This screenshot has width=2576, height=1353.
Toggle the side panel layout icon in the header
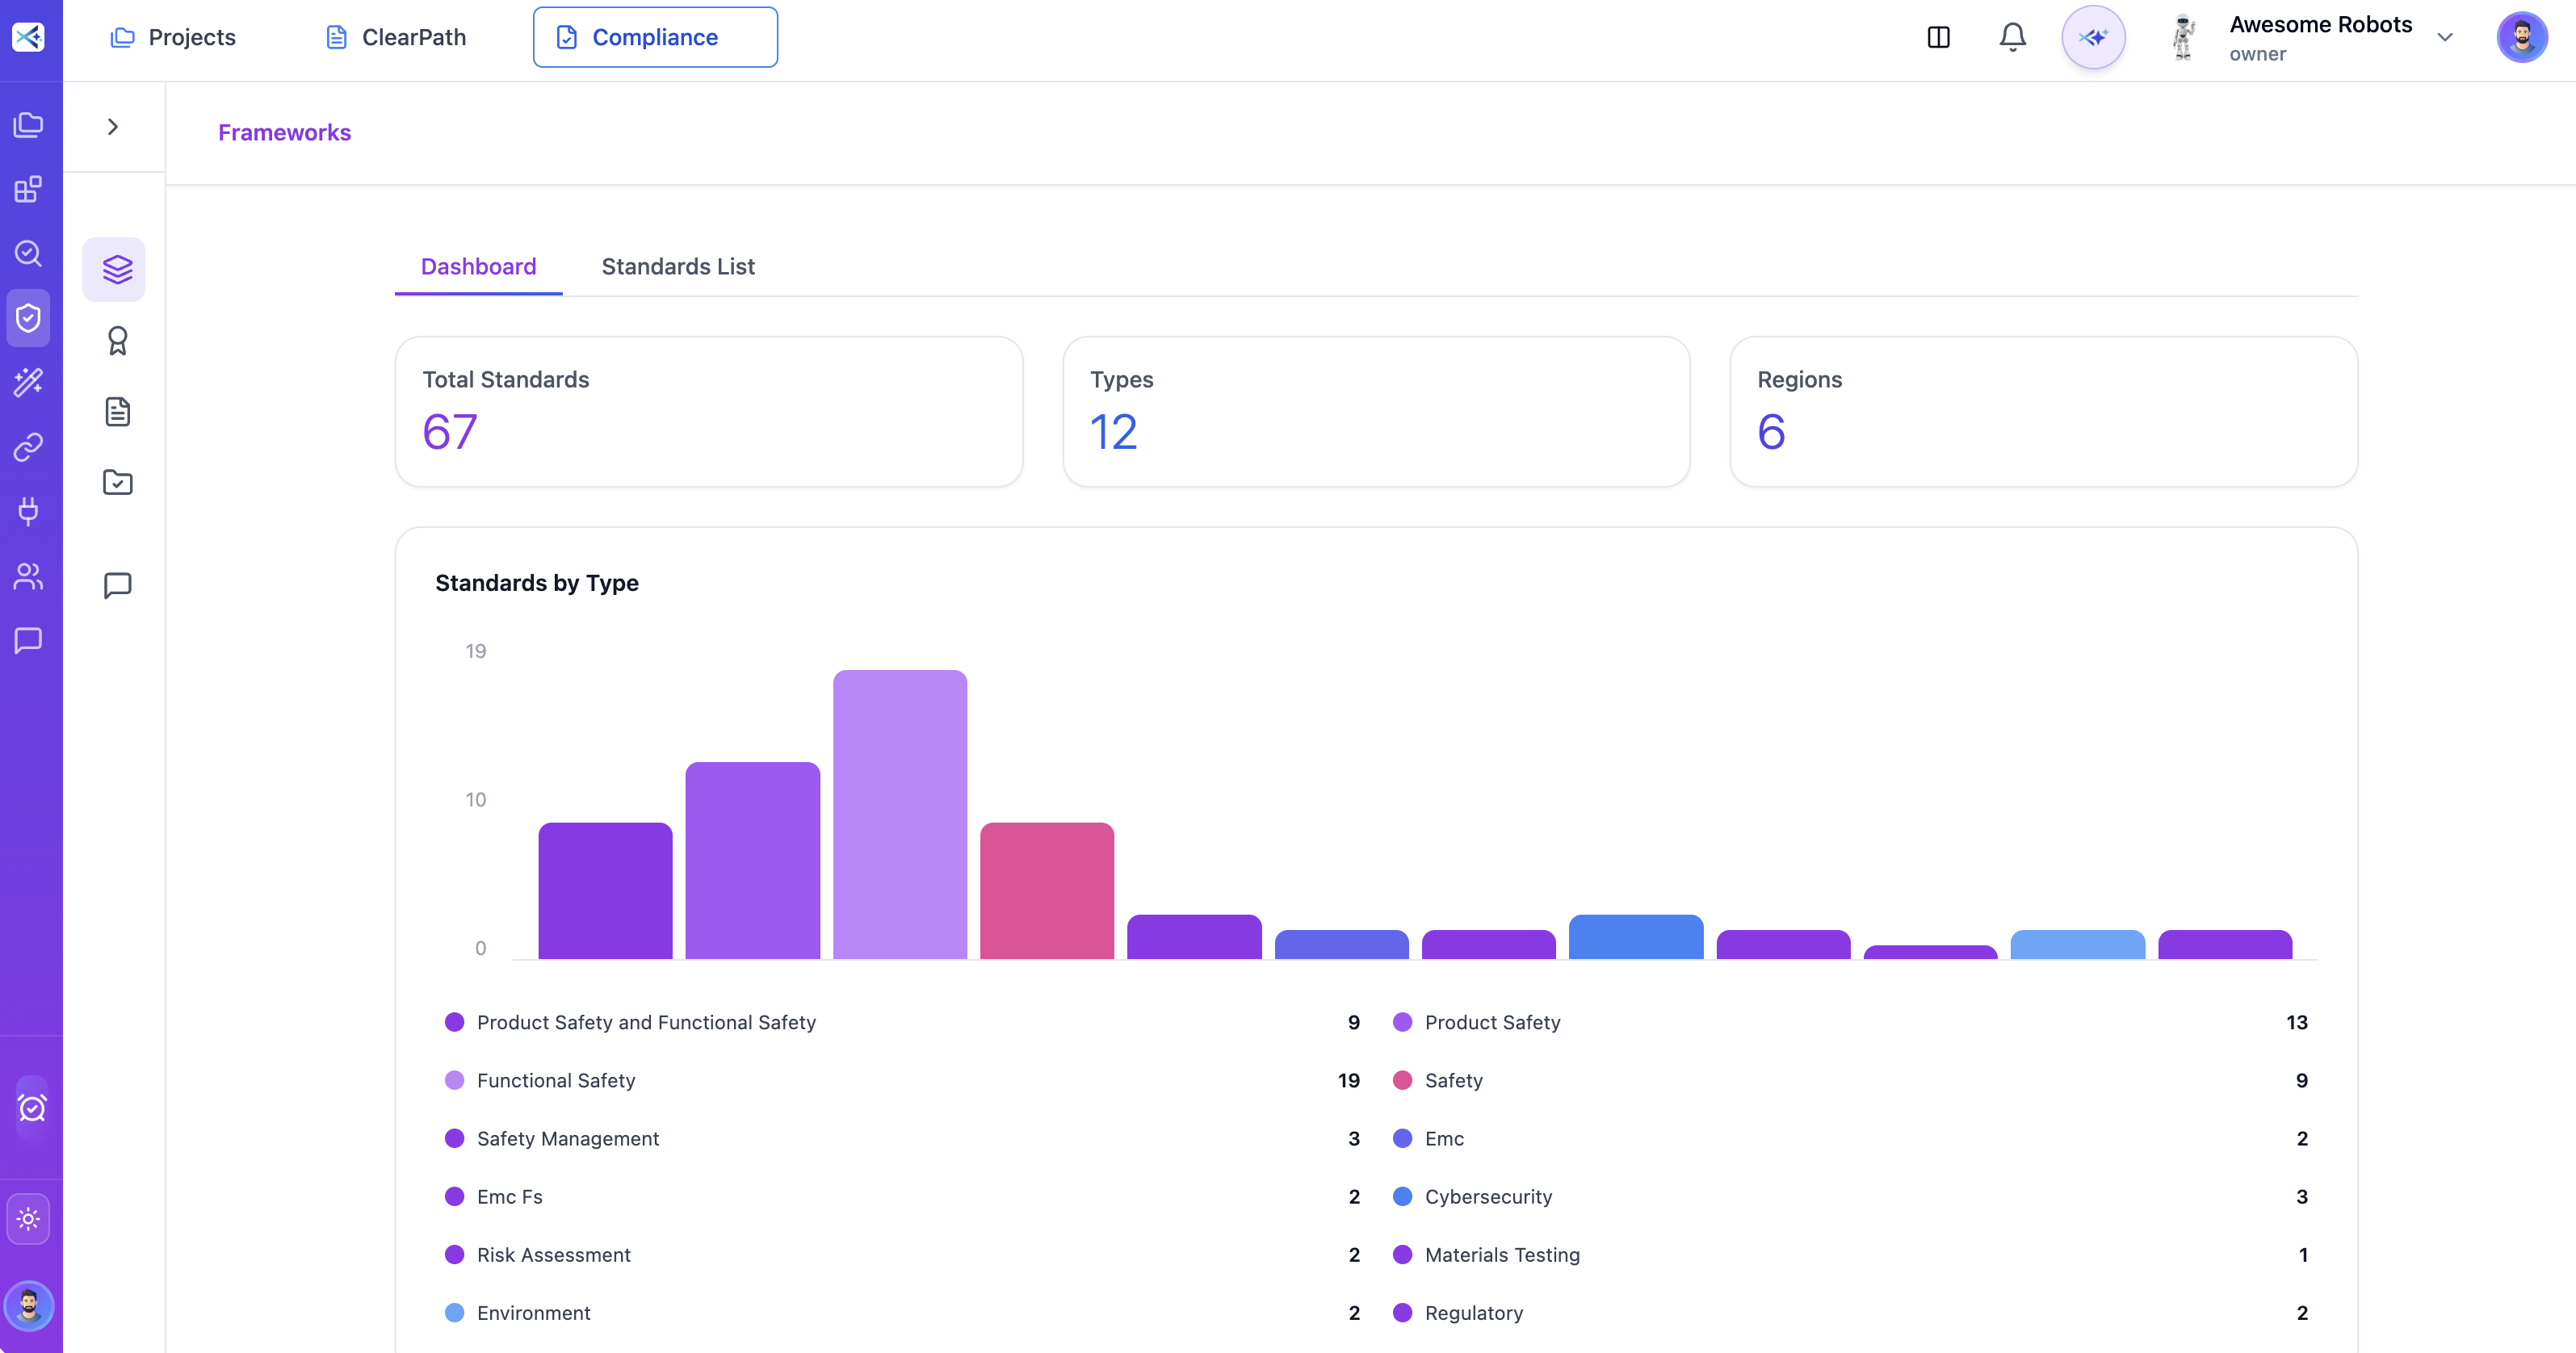tap(1938, 36)
